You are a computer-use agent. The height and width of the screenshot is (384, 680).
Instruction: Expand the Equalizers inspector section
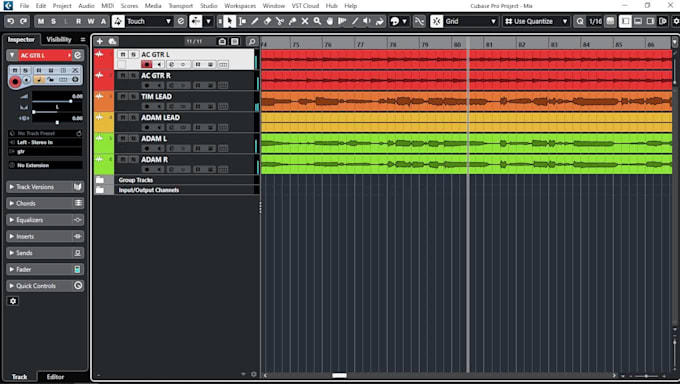pos(45,220)
